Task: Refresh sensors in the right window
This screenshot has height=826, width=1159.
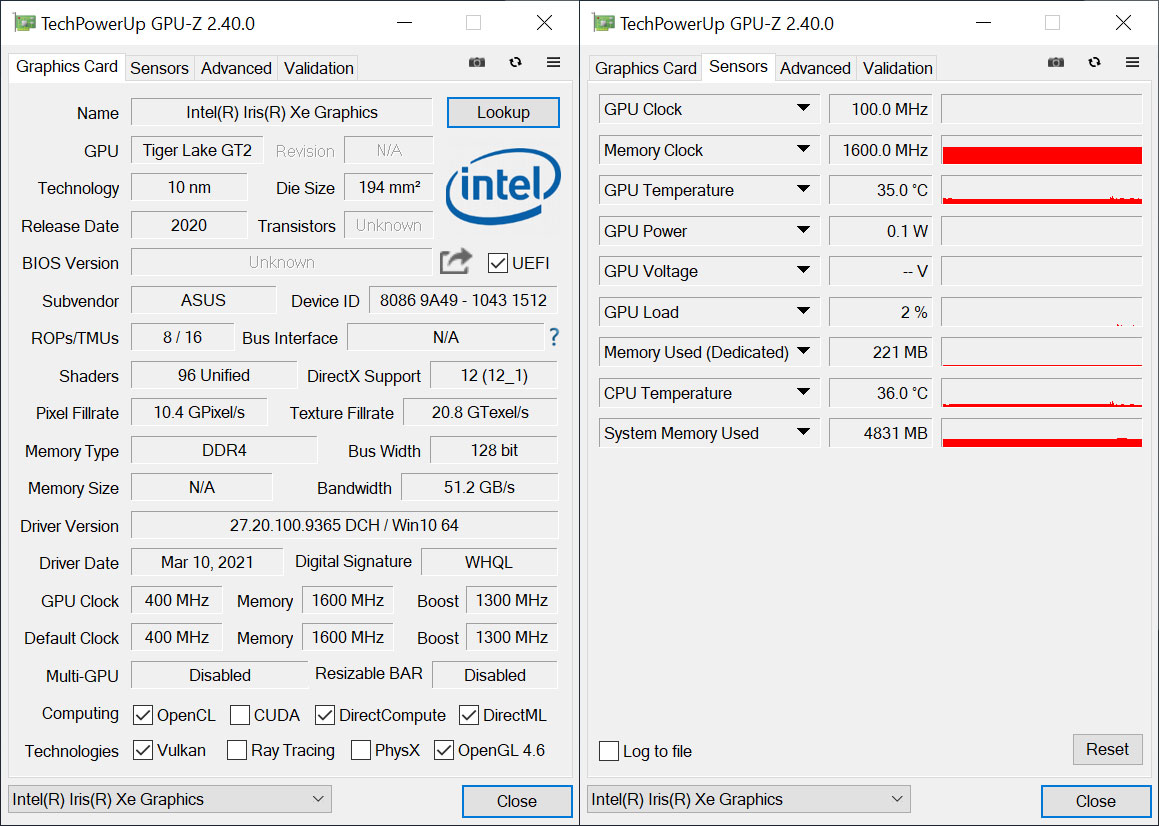Action: [x=1094, y=63]
